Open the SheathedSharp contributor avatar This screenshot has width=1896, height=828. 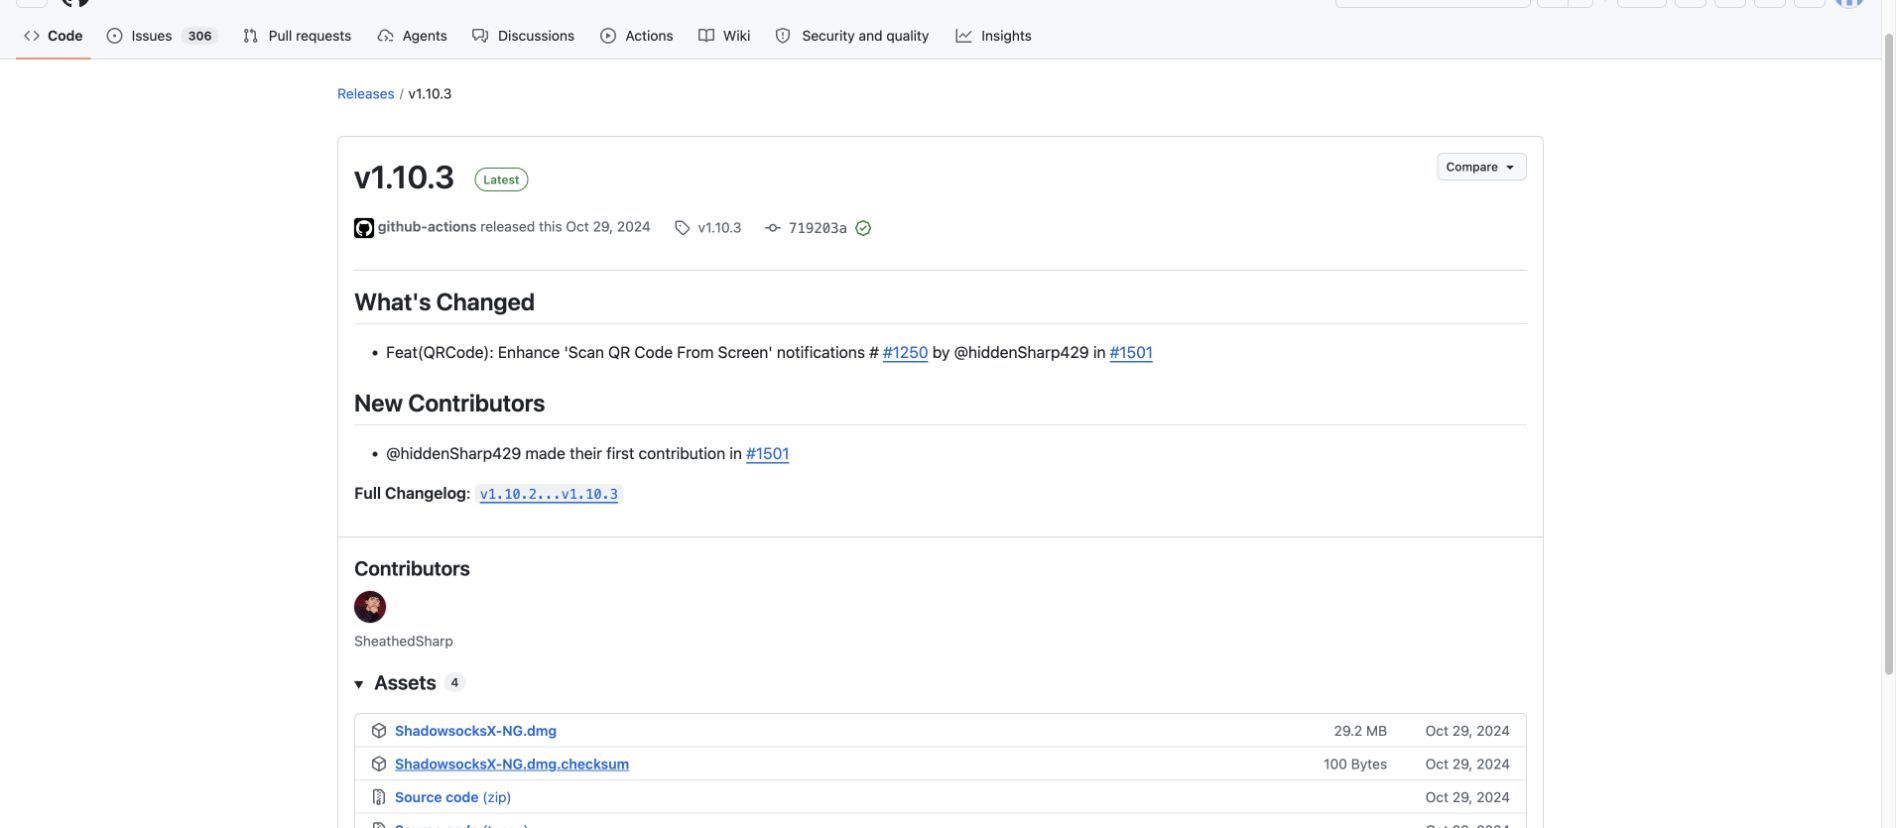click(370, 607)
